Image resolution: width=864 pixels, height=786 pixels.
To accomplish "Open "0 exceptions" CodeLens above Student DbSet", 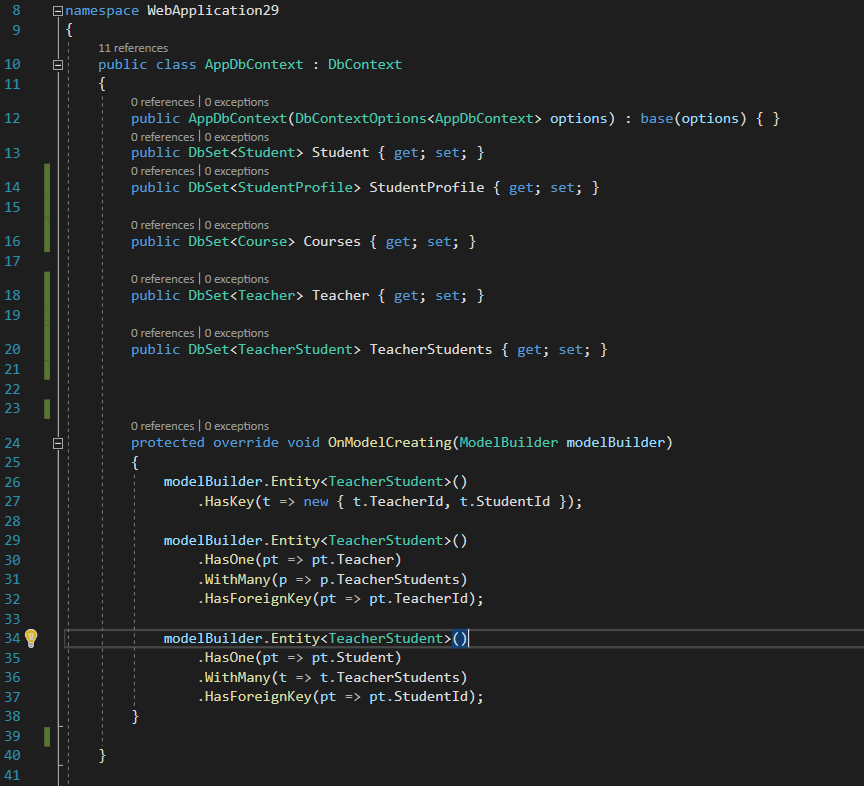I will point(236,137).
